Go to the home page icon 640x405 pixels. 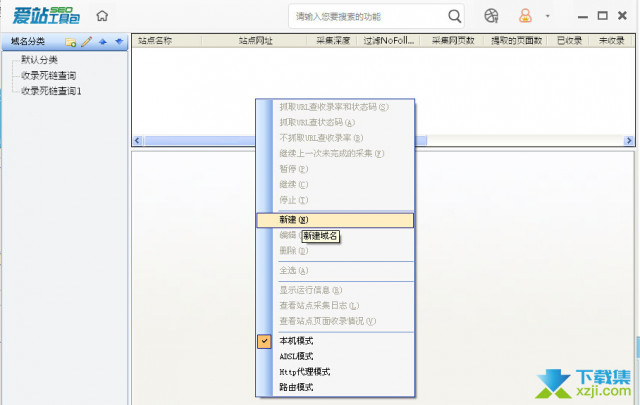(102, 16)
